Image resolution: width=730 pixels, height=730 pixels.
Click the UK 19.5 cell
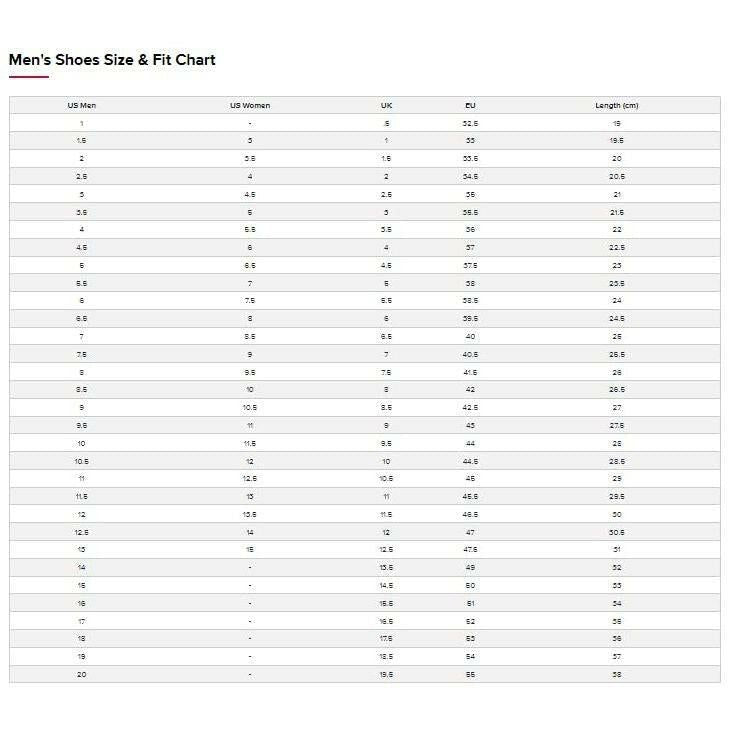click(x=386, y=674)
